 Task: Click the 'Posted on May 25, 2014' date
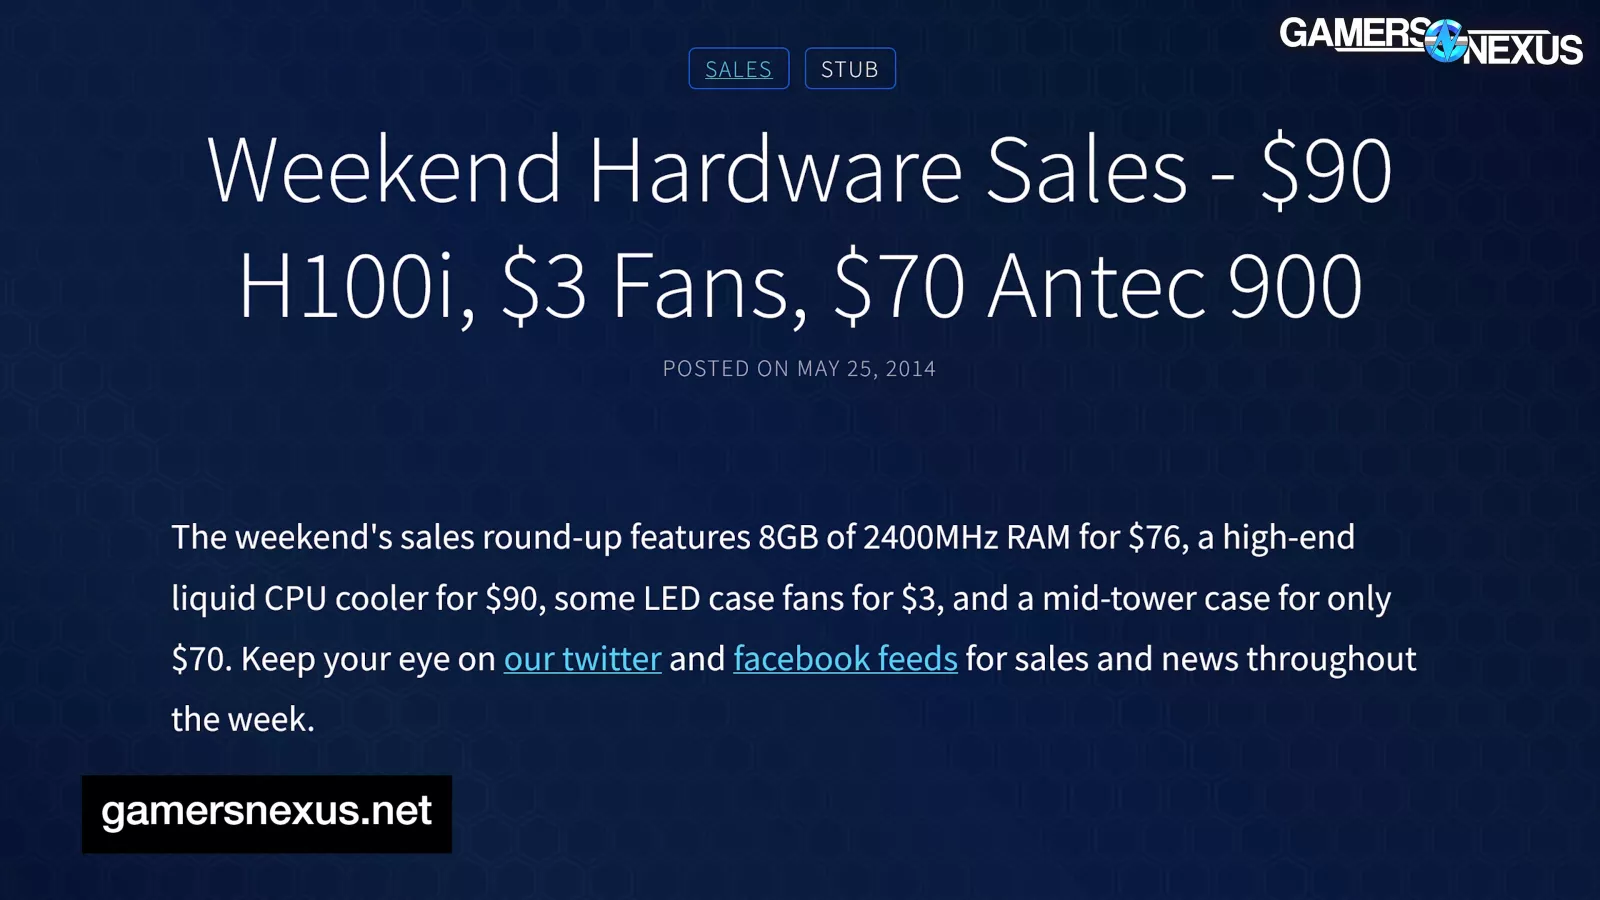799,369
